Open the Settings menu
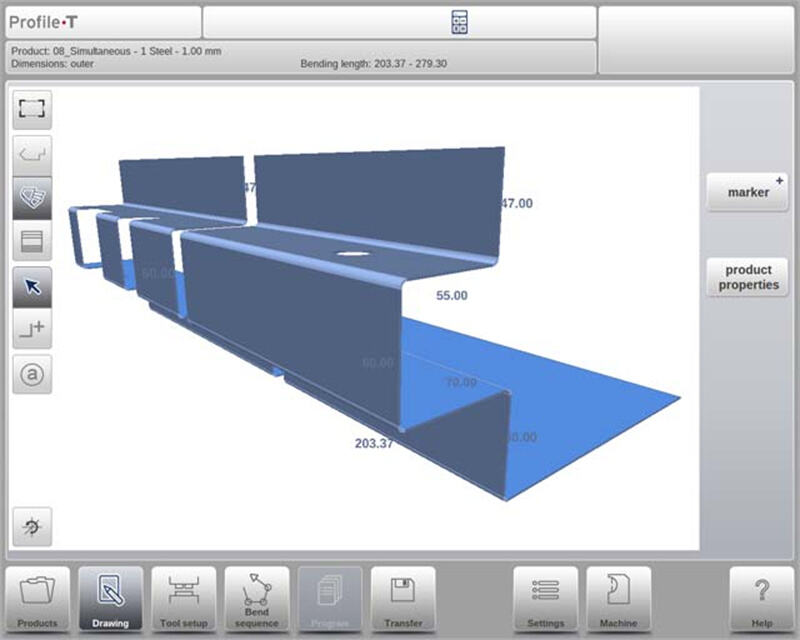The width and height of the screenshot is (800, 640). pos(546,598)
